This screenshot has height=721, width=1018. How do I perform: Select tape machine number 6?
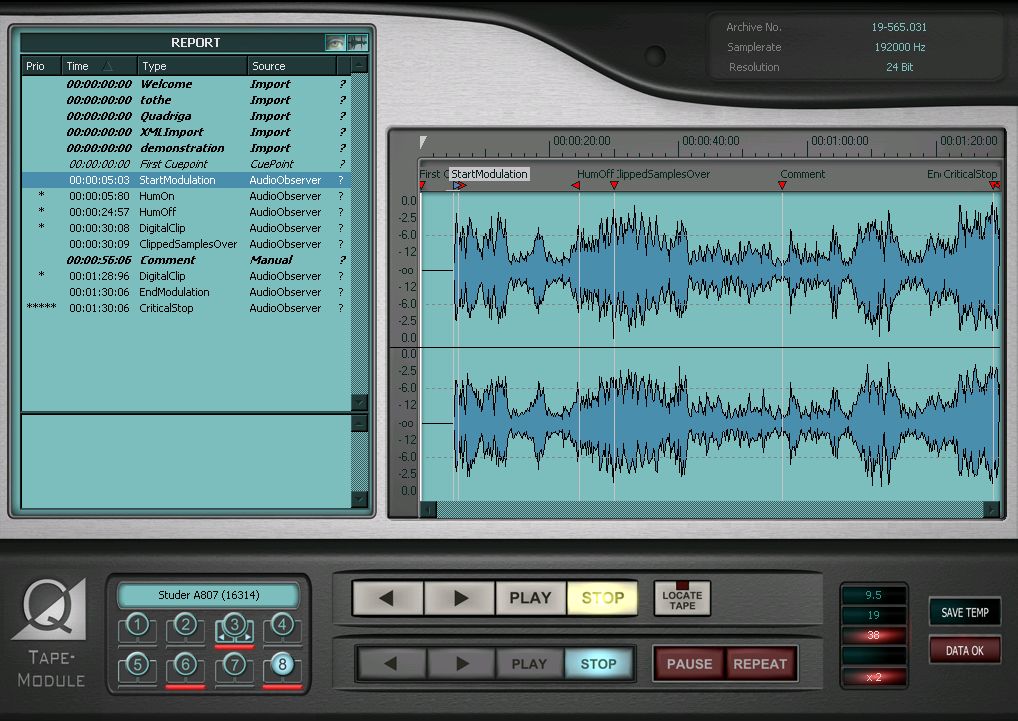pos(185,664)
